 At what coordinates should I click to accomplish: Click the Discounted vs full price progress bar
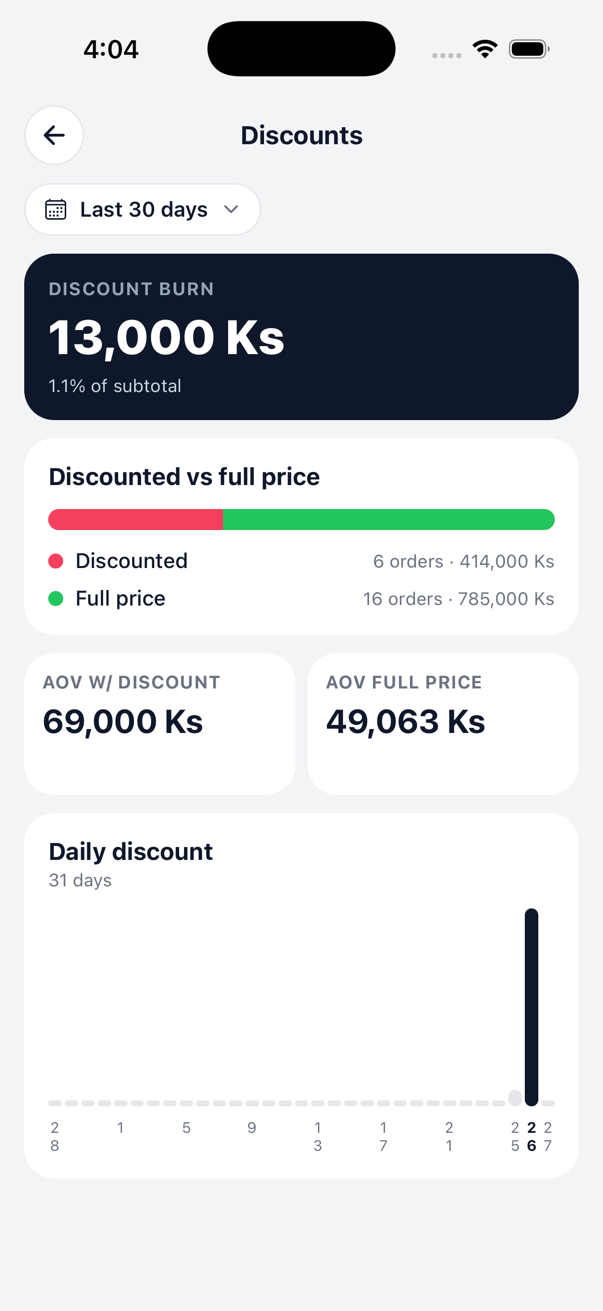301,518
